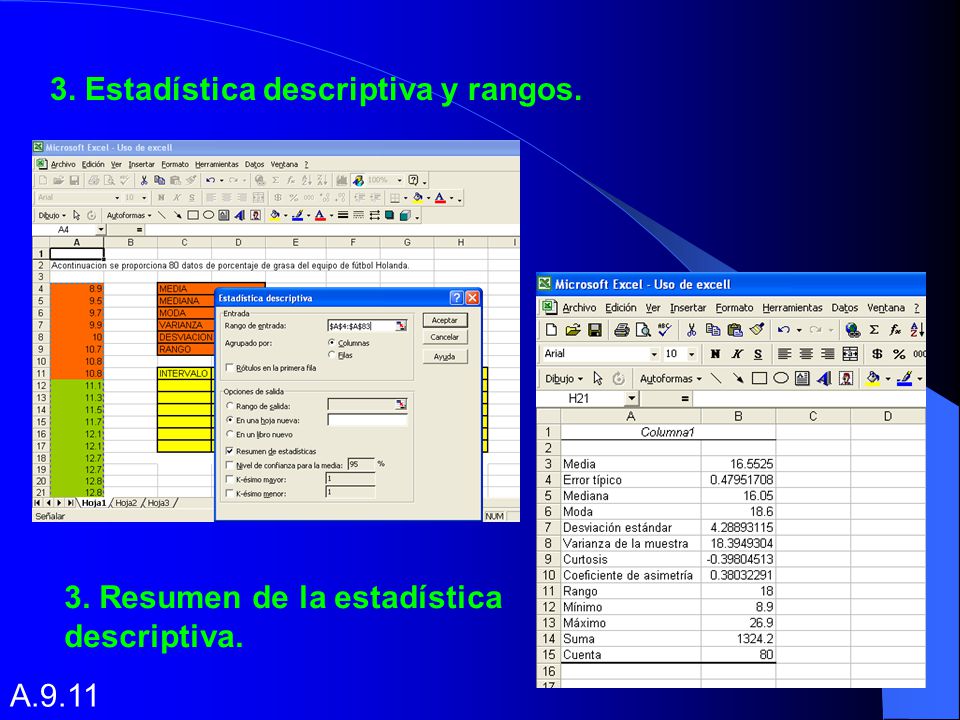Screen dimensions: 960x720
Task: Click Save diskette icon in right Excel window
Action: click(594, 330)
